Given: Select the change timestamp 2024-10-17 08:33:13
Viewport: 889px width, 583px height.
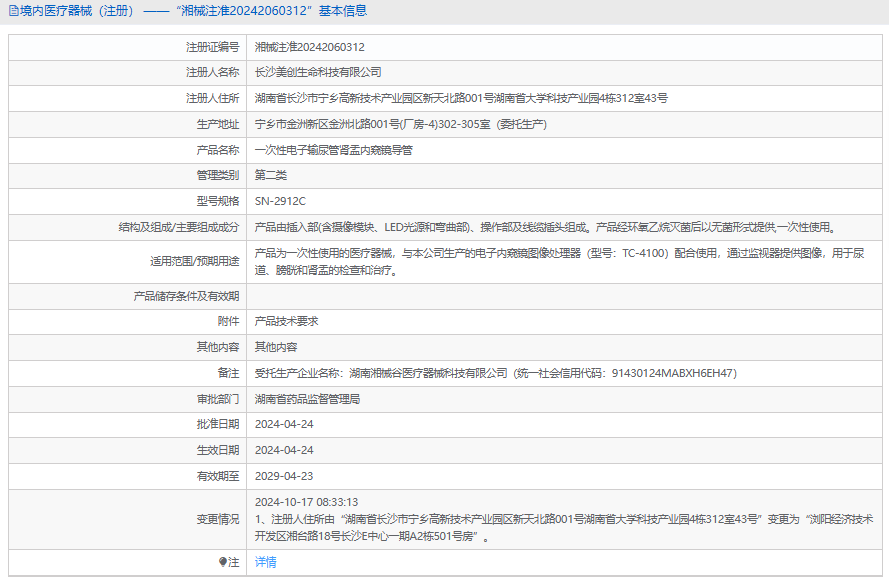Looking at the screenshot, I should [x=306, y=502].
